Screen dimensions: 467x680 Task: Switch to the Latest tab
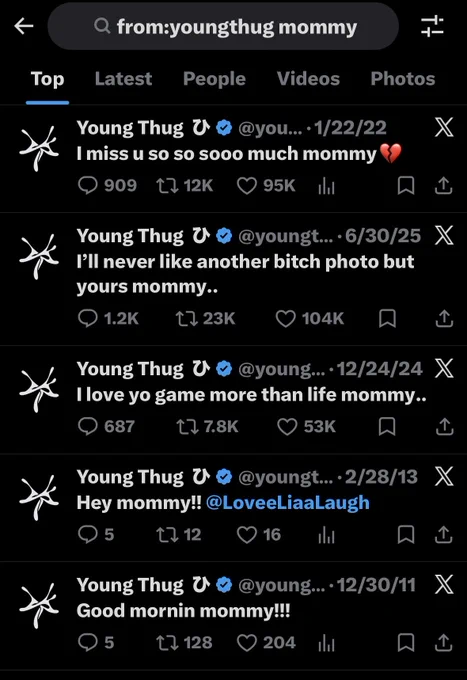point(123,79)
